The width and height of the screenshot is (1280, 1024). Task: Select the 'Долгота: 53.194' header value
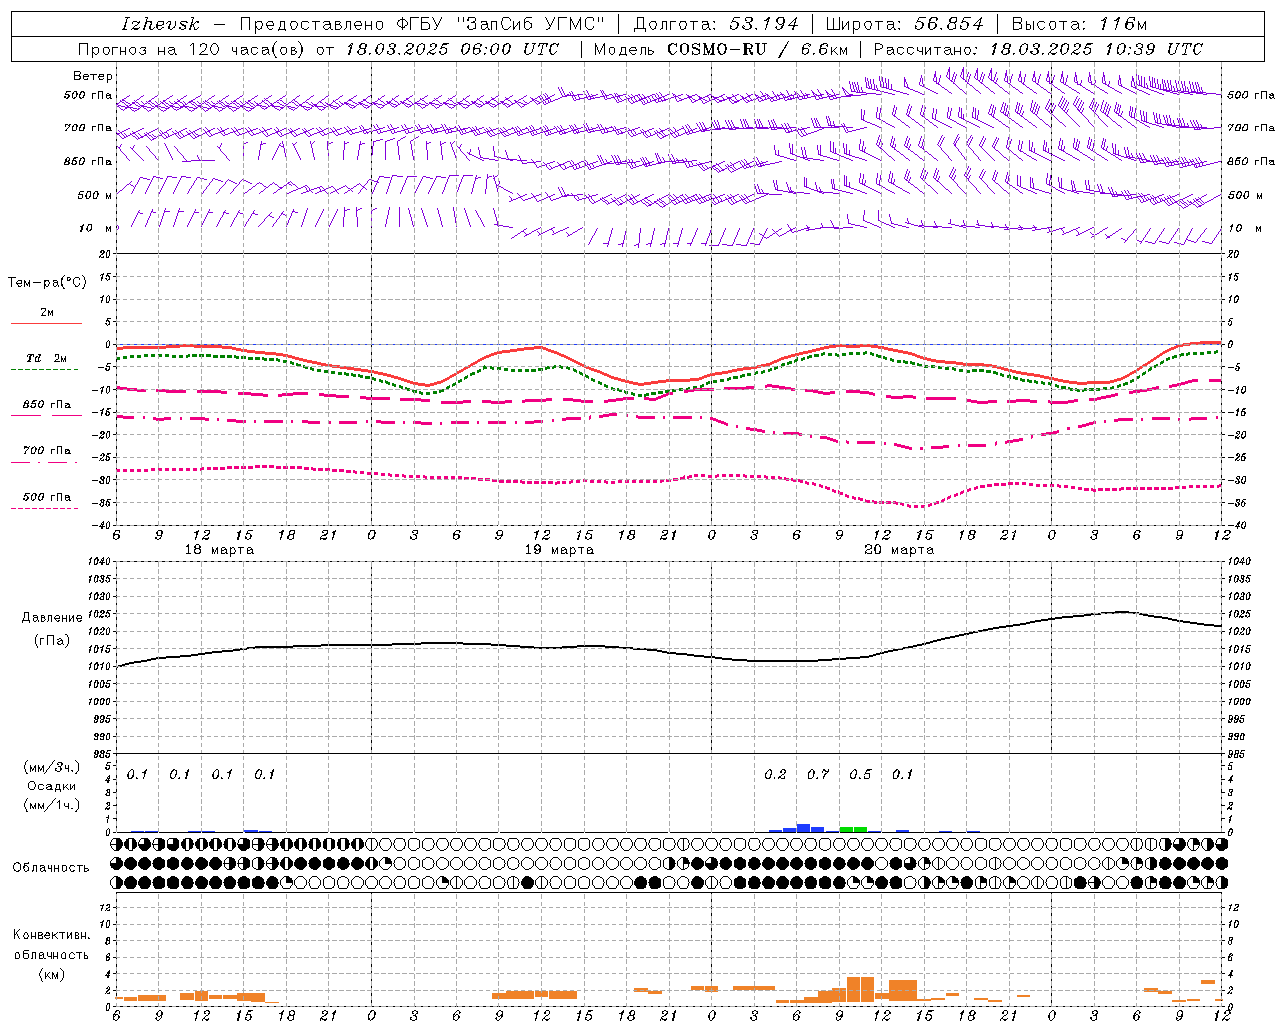[x=716, y=24]
